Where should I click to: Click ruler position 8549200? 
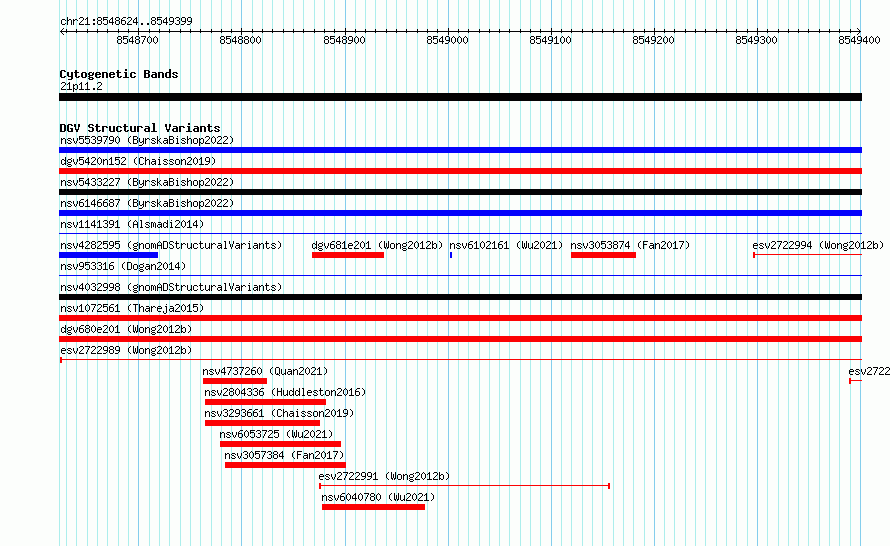coord(654,40)
